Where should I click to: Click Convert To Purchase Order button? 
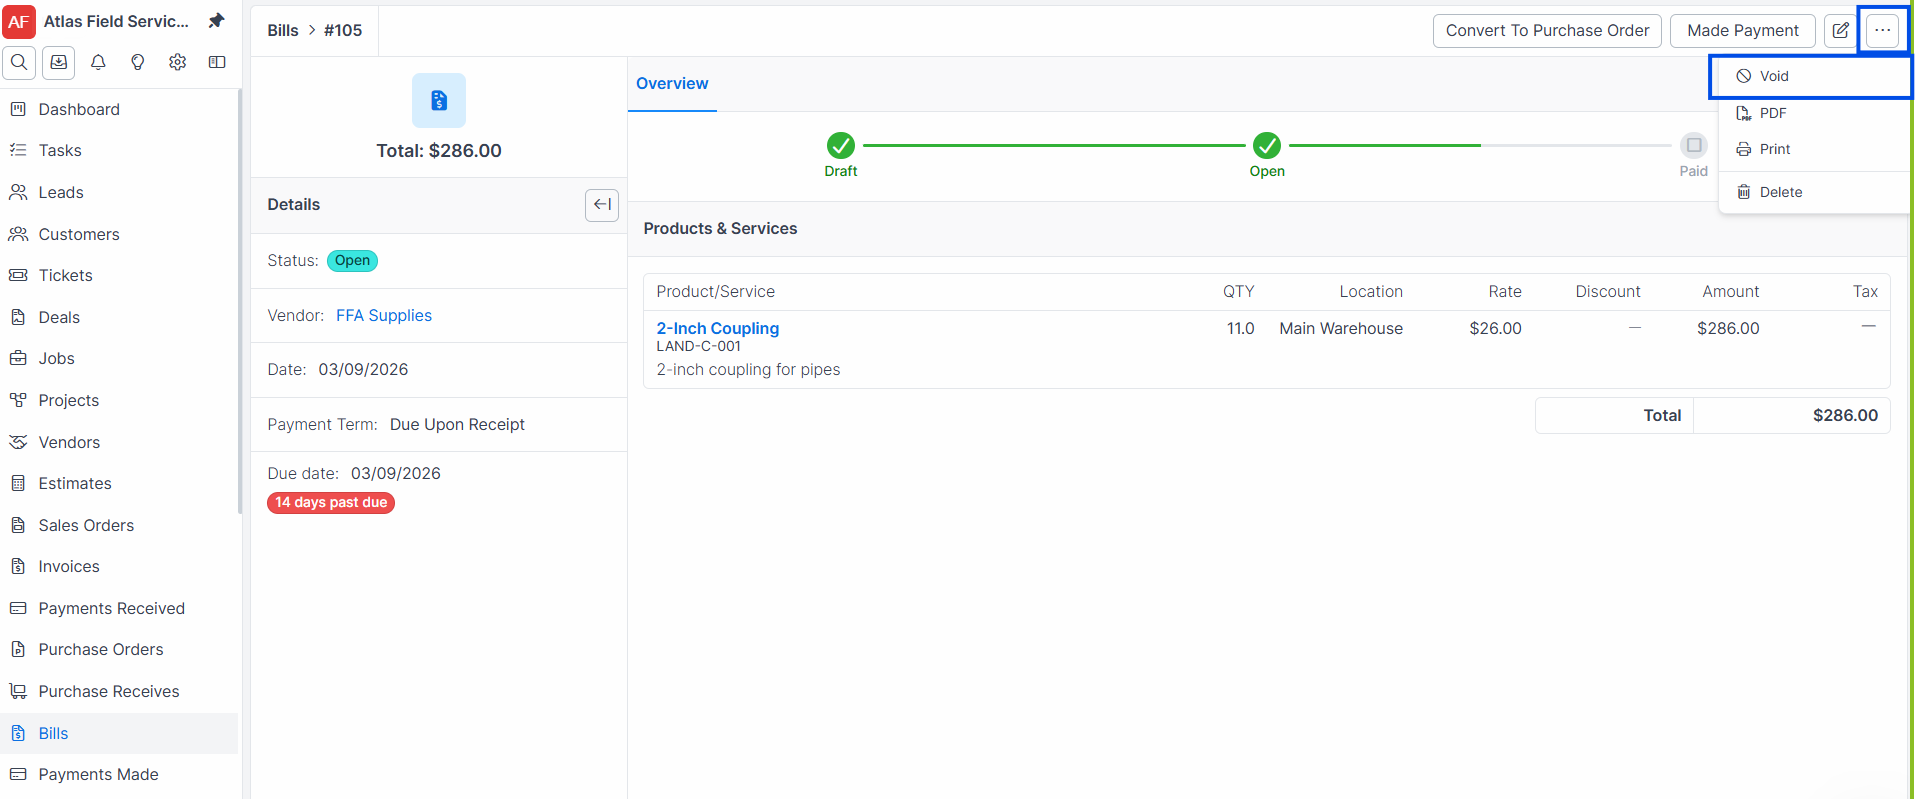1547,31
